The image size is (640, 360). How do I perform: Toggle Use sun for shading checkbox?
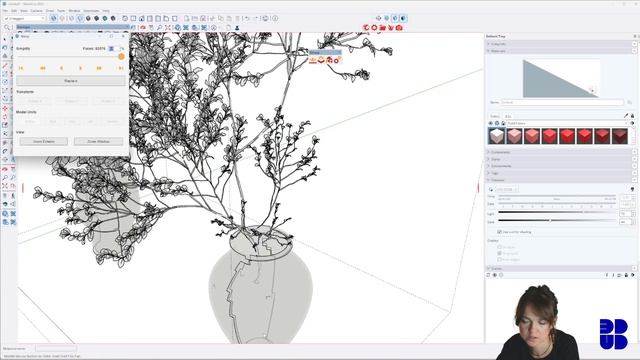[x=499, y=232]
